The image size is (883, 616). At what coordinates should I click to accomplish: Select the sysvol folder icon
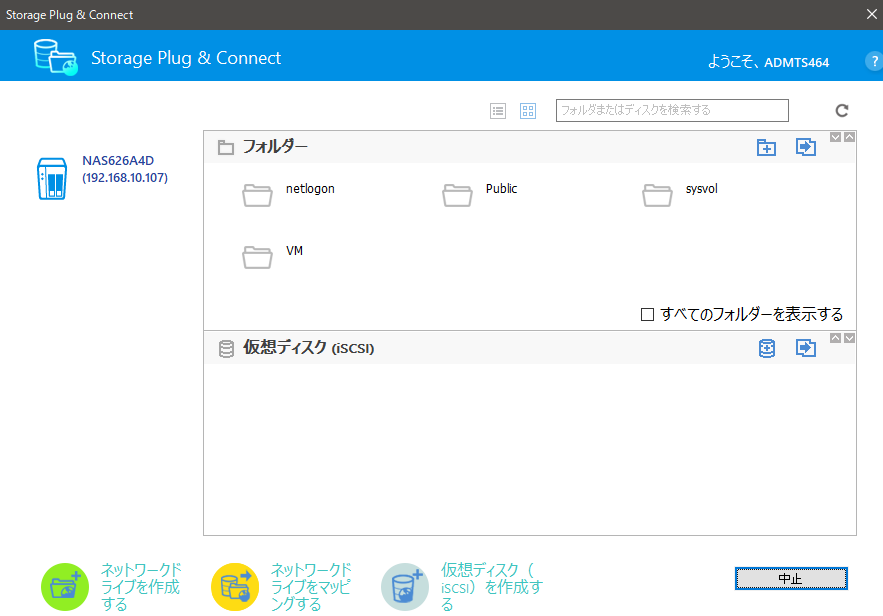point(657,195)
